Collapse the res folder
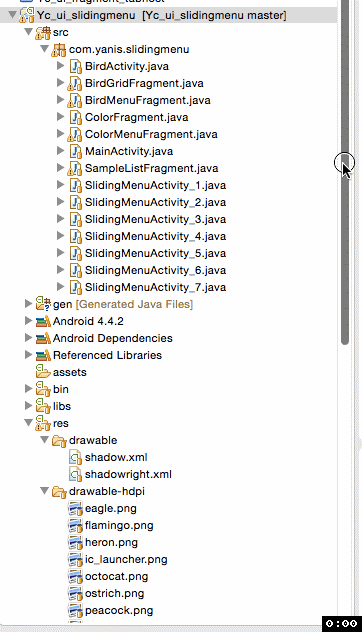 [x=28, y=423]
